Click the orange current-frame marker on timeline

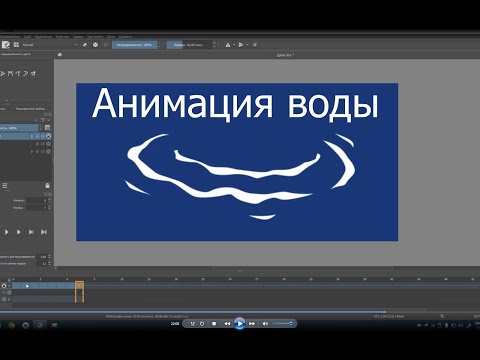coord(79,292)
